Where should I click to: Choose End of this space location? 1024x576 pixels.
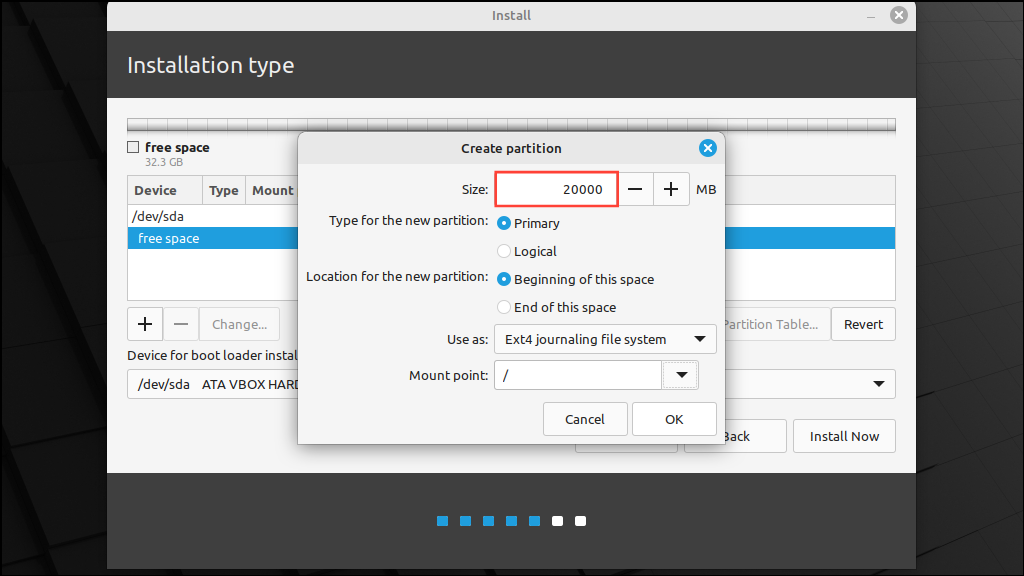point(504,307)
